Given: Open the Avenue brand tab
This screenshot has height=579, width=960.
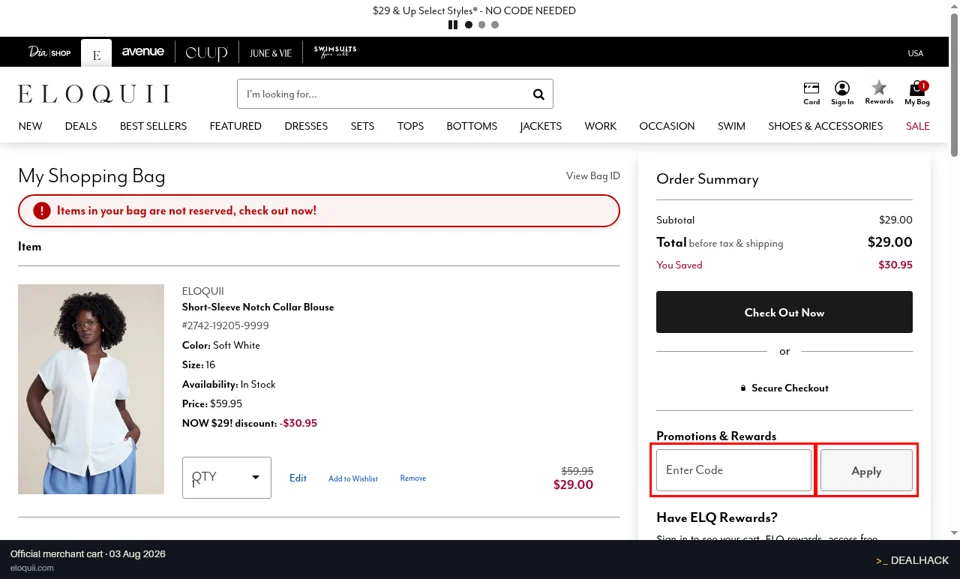Looking at the screenshot, I should 143,52.
